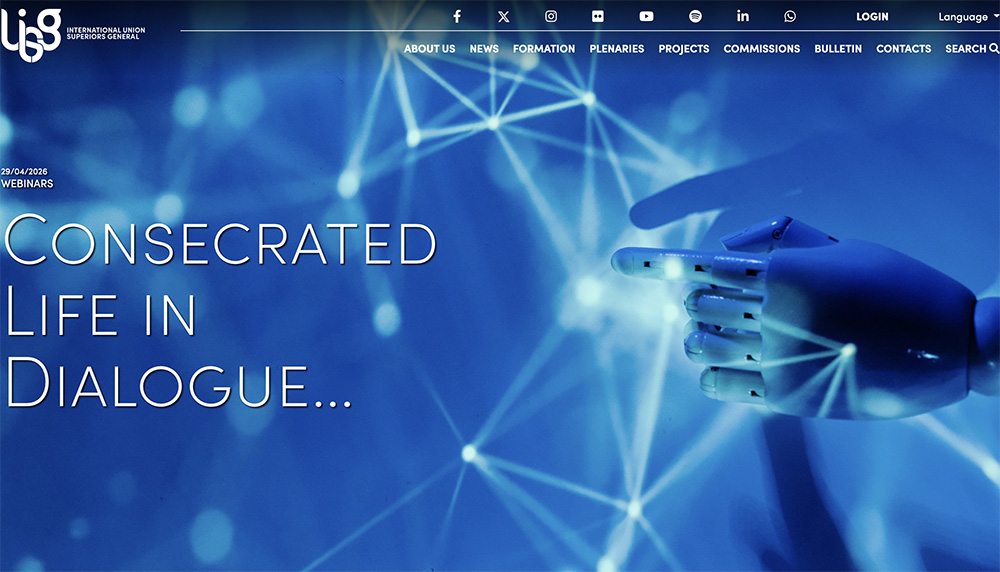Open the X (Twitter) icon
This screenshot has height=572, width=1000.
point(504,17)
